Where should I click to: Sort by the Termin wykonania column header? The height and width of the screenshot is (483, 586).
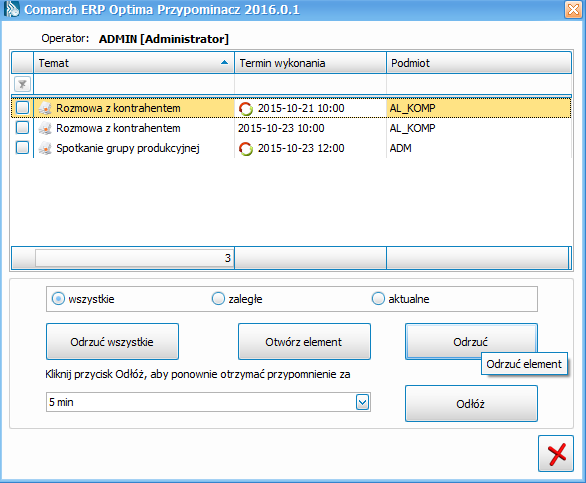[310, 63]
